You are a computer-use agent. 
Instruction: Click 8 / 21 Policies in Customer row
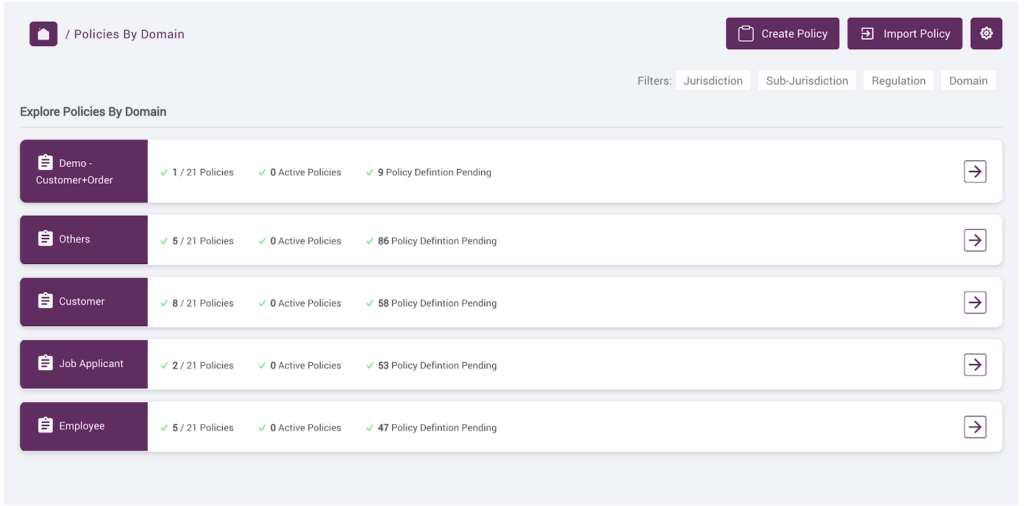tap(202, 303)
